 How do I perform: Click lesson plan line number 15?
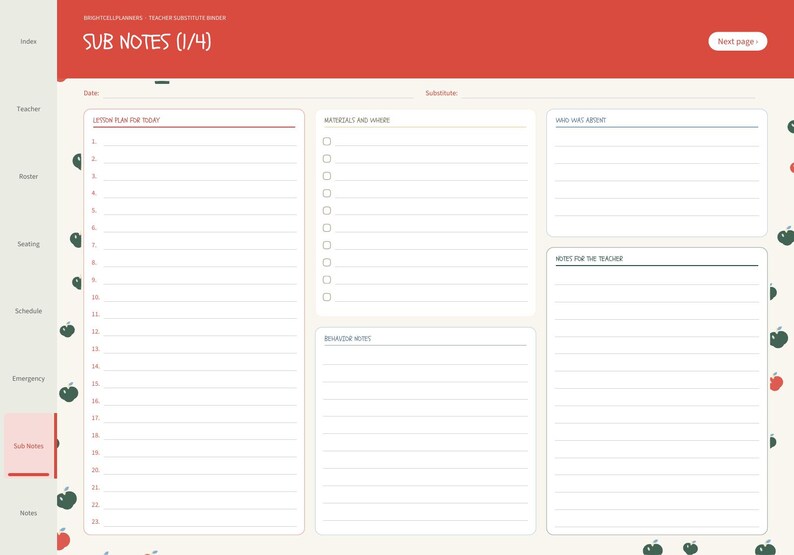pyautogui.click(x=200, y=384)
